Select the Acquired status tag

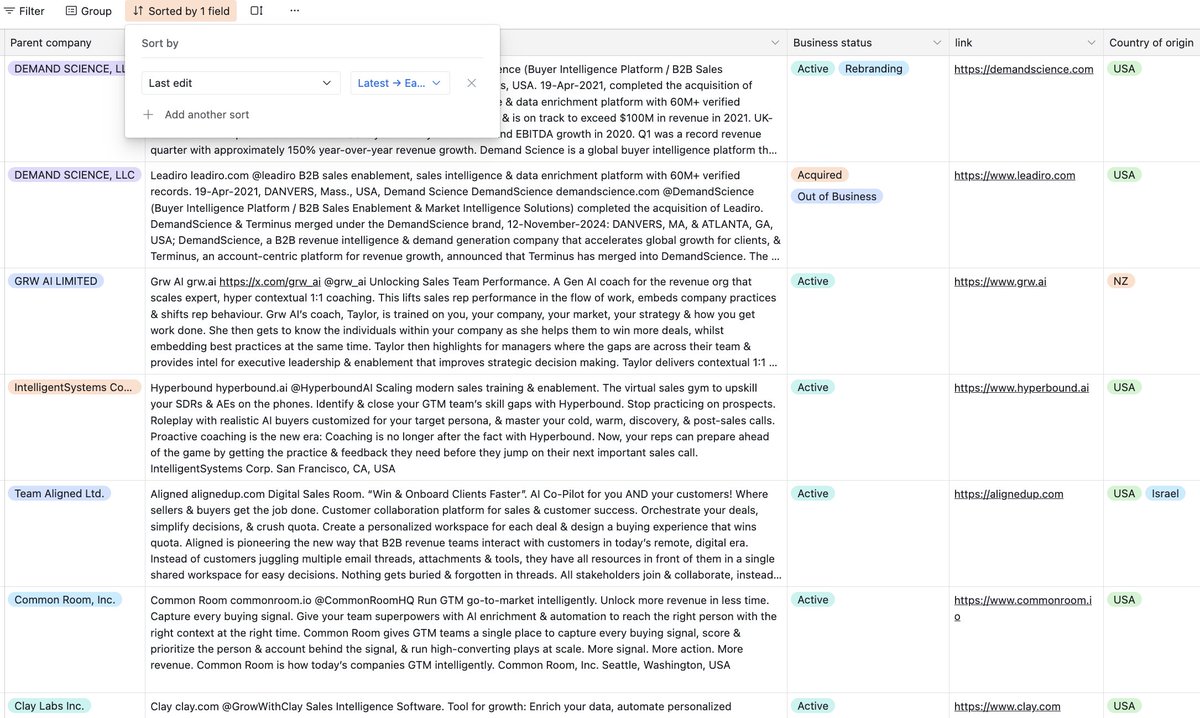(820, 175)
